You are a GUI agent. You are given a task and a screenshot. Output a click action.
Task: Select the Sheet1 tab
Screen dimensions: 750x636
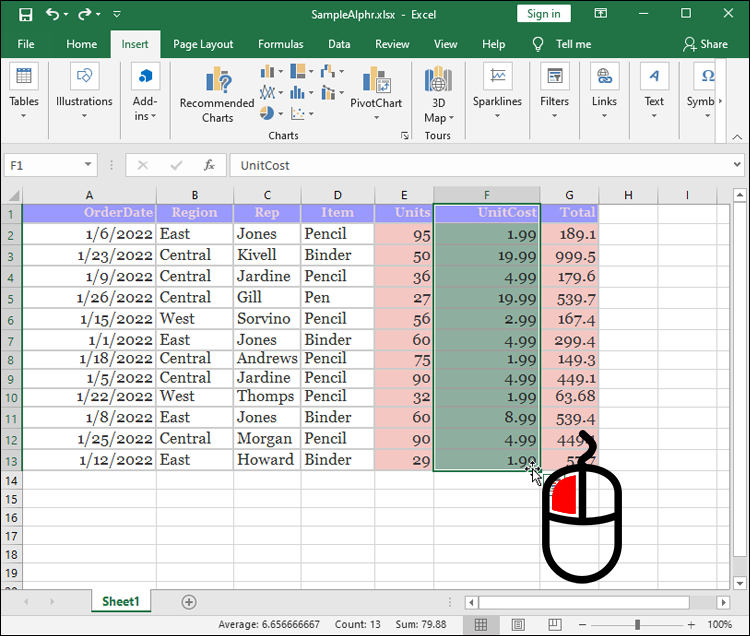(x=121, y=602)
